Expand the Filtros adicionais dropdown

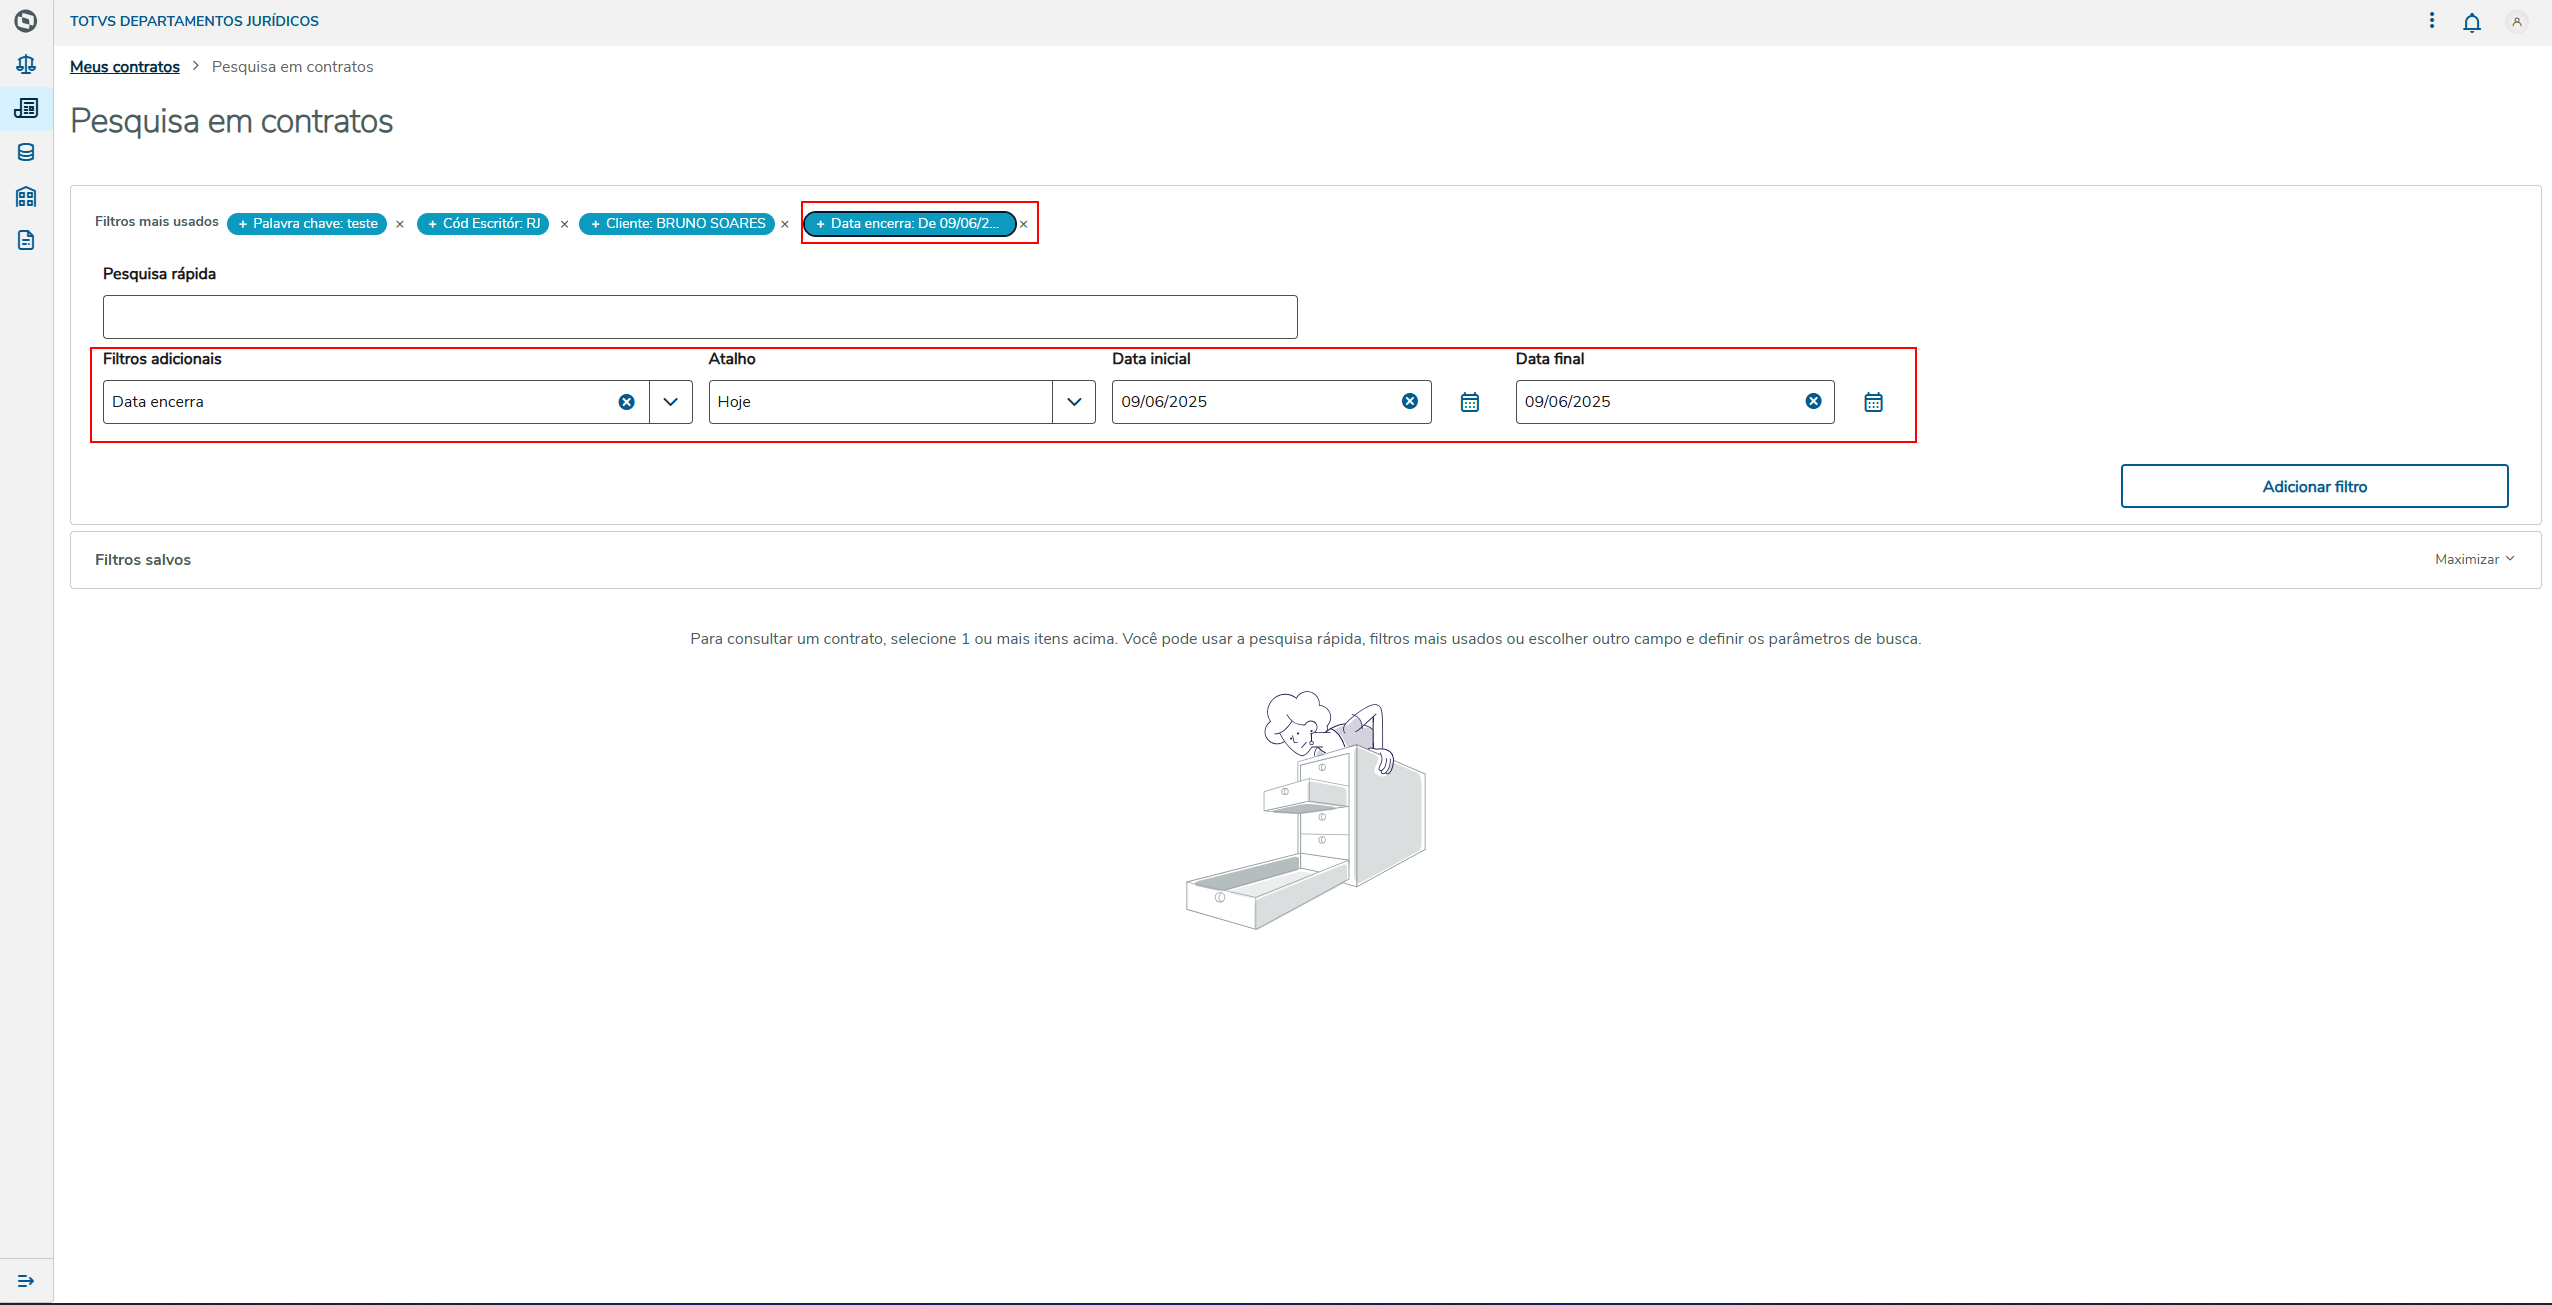coord(670,402)
